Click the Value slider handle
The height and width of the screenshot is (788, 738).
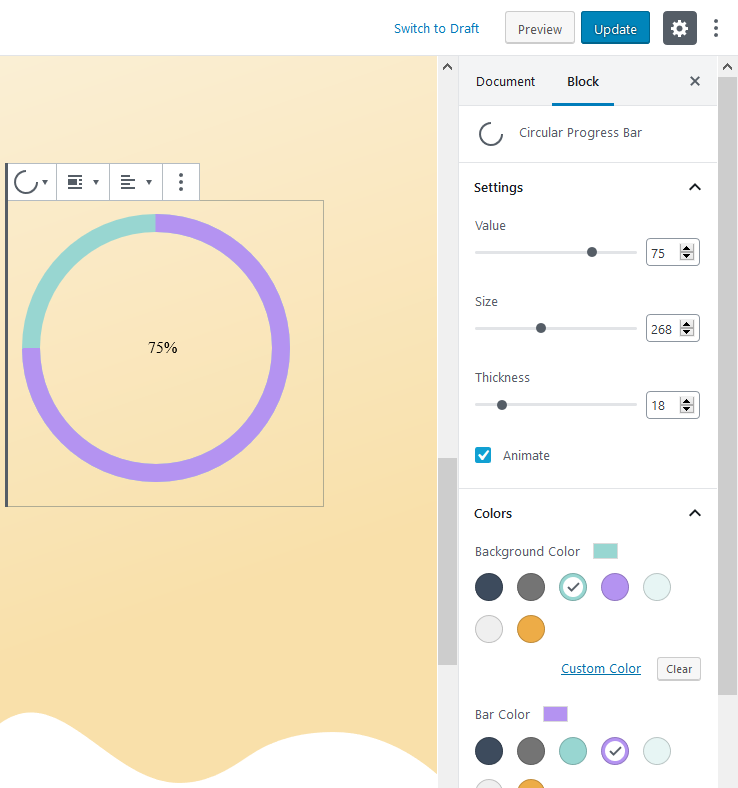coord(592,252)
